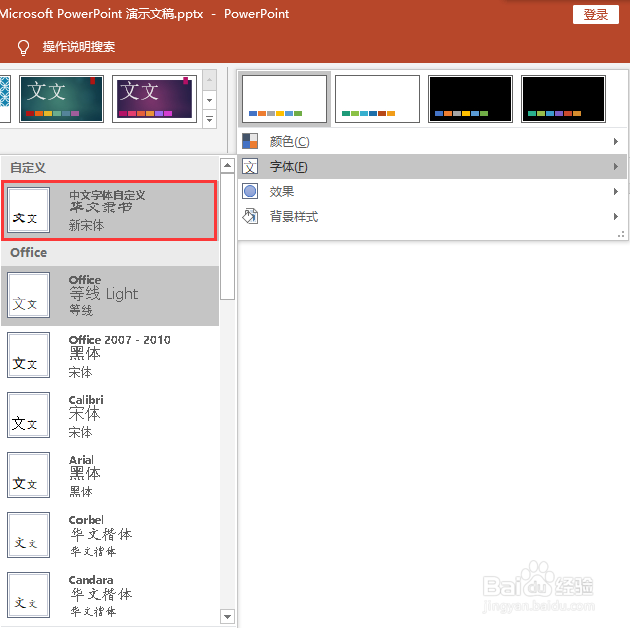Screen dimensions: 630x628
Task: Choose the Office 等线 Light font set
Action: tap(110, 295)
